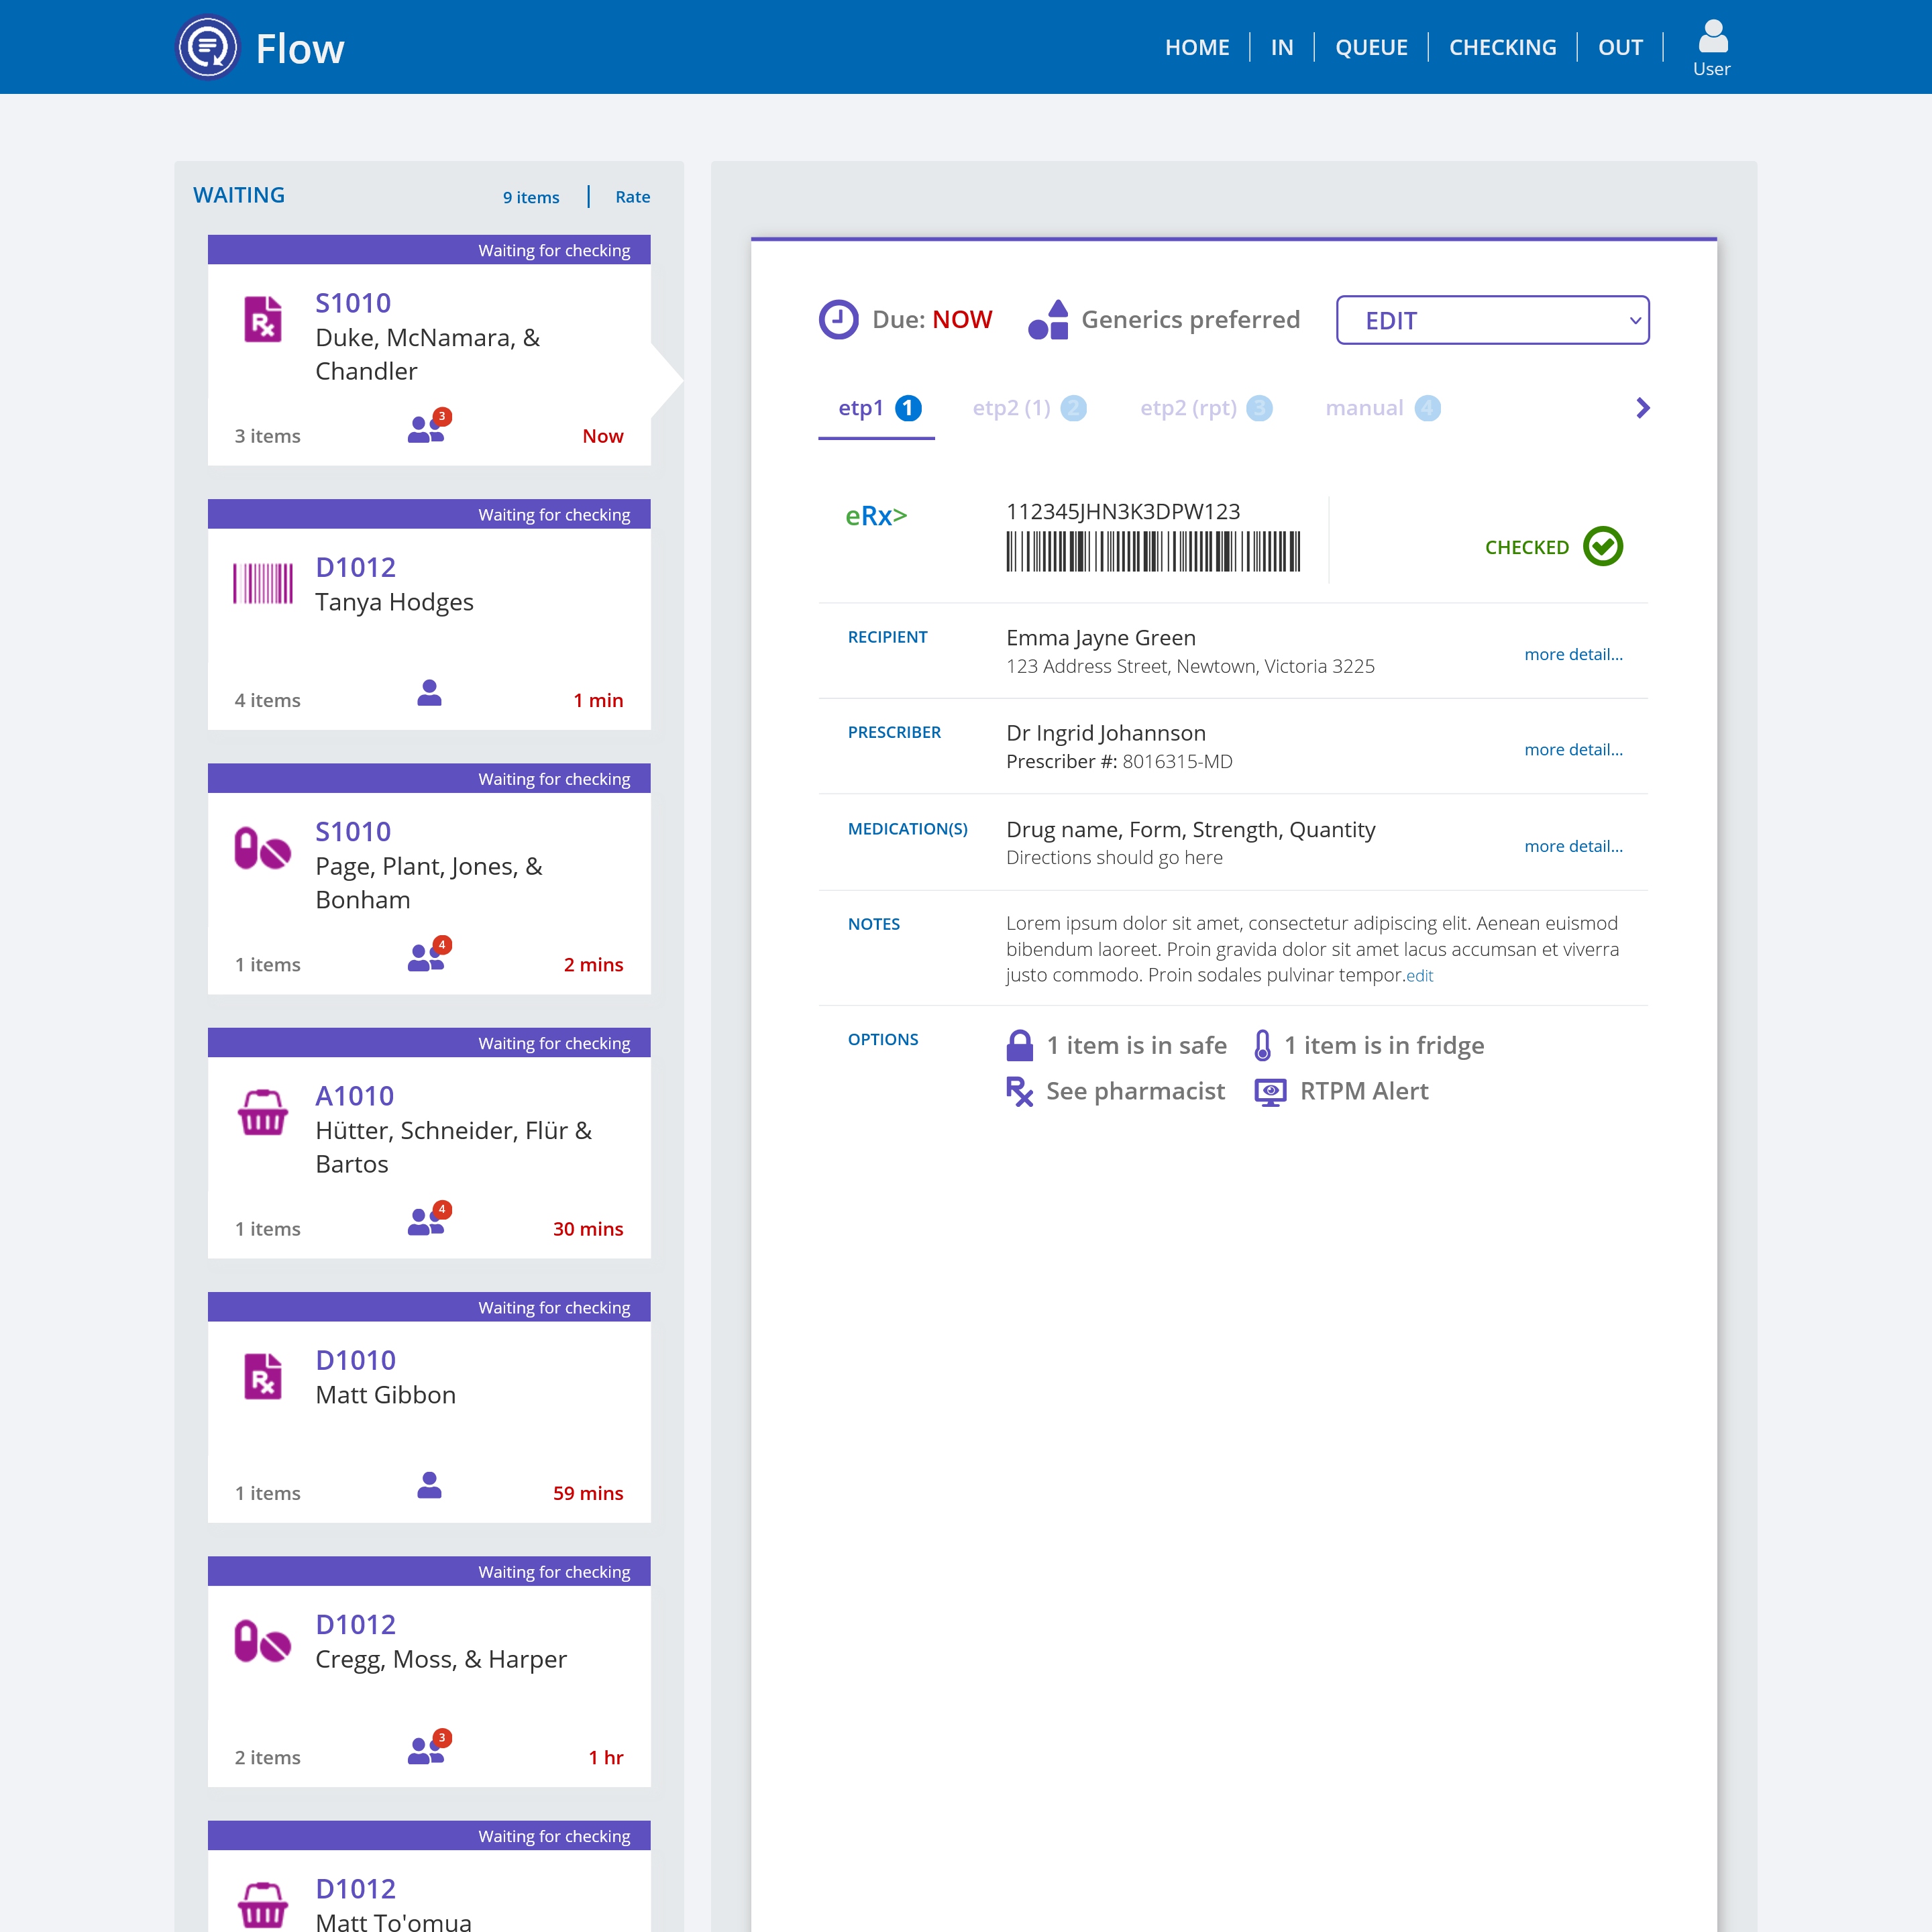Go to HOME in top navigation

[x=1197, y=47]
